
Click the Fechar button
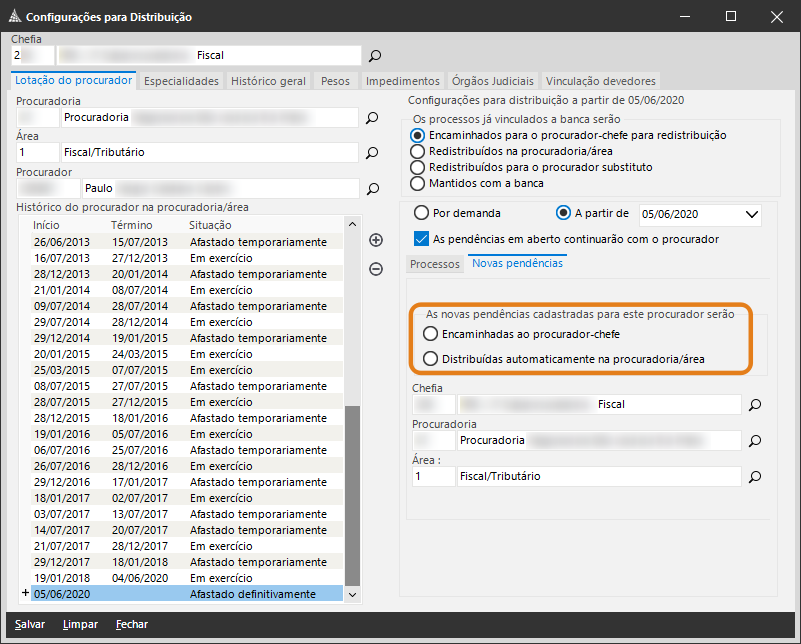click(x=132, y=624)
